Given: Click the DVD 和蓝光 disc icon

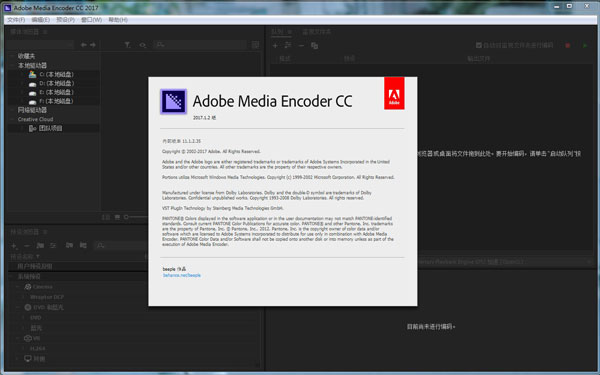Looking at the screenshot, I should (x=28, y=307).
